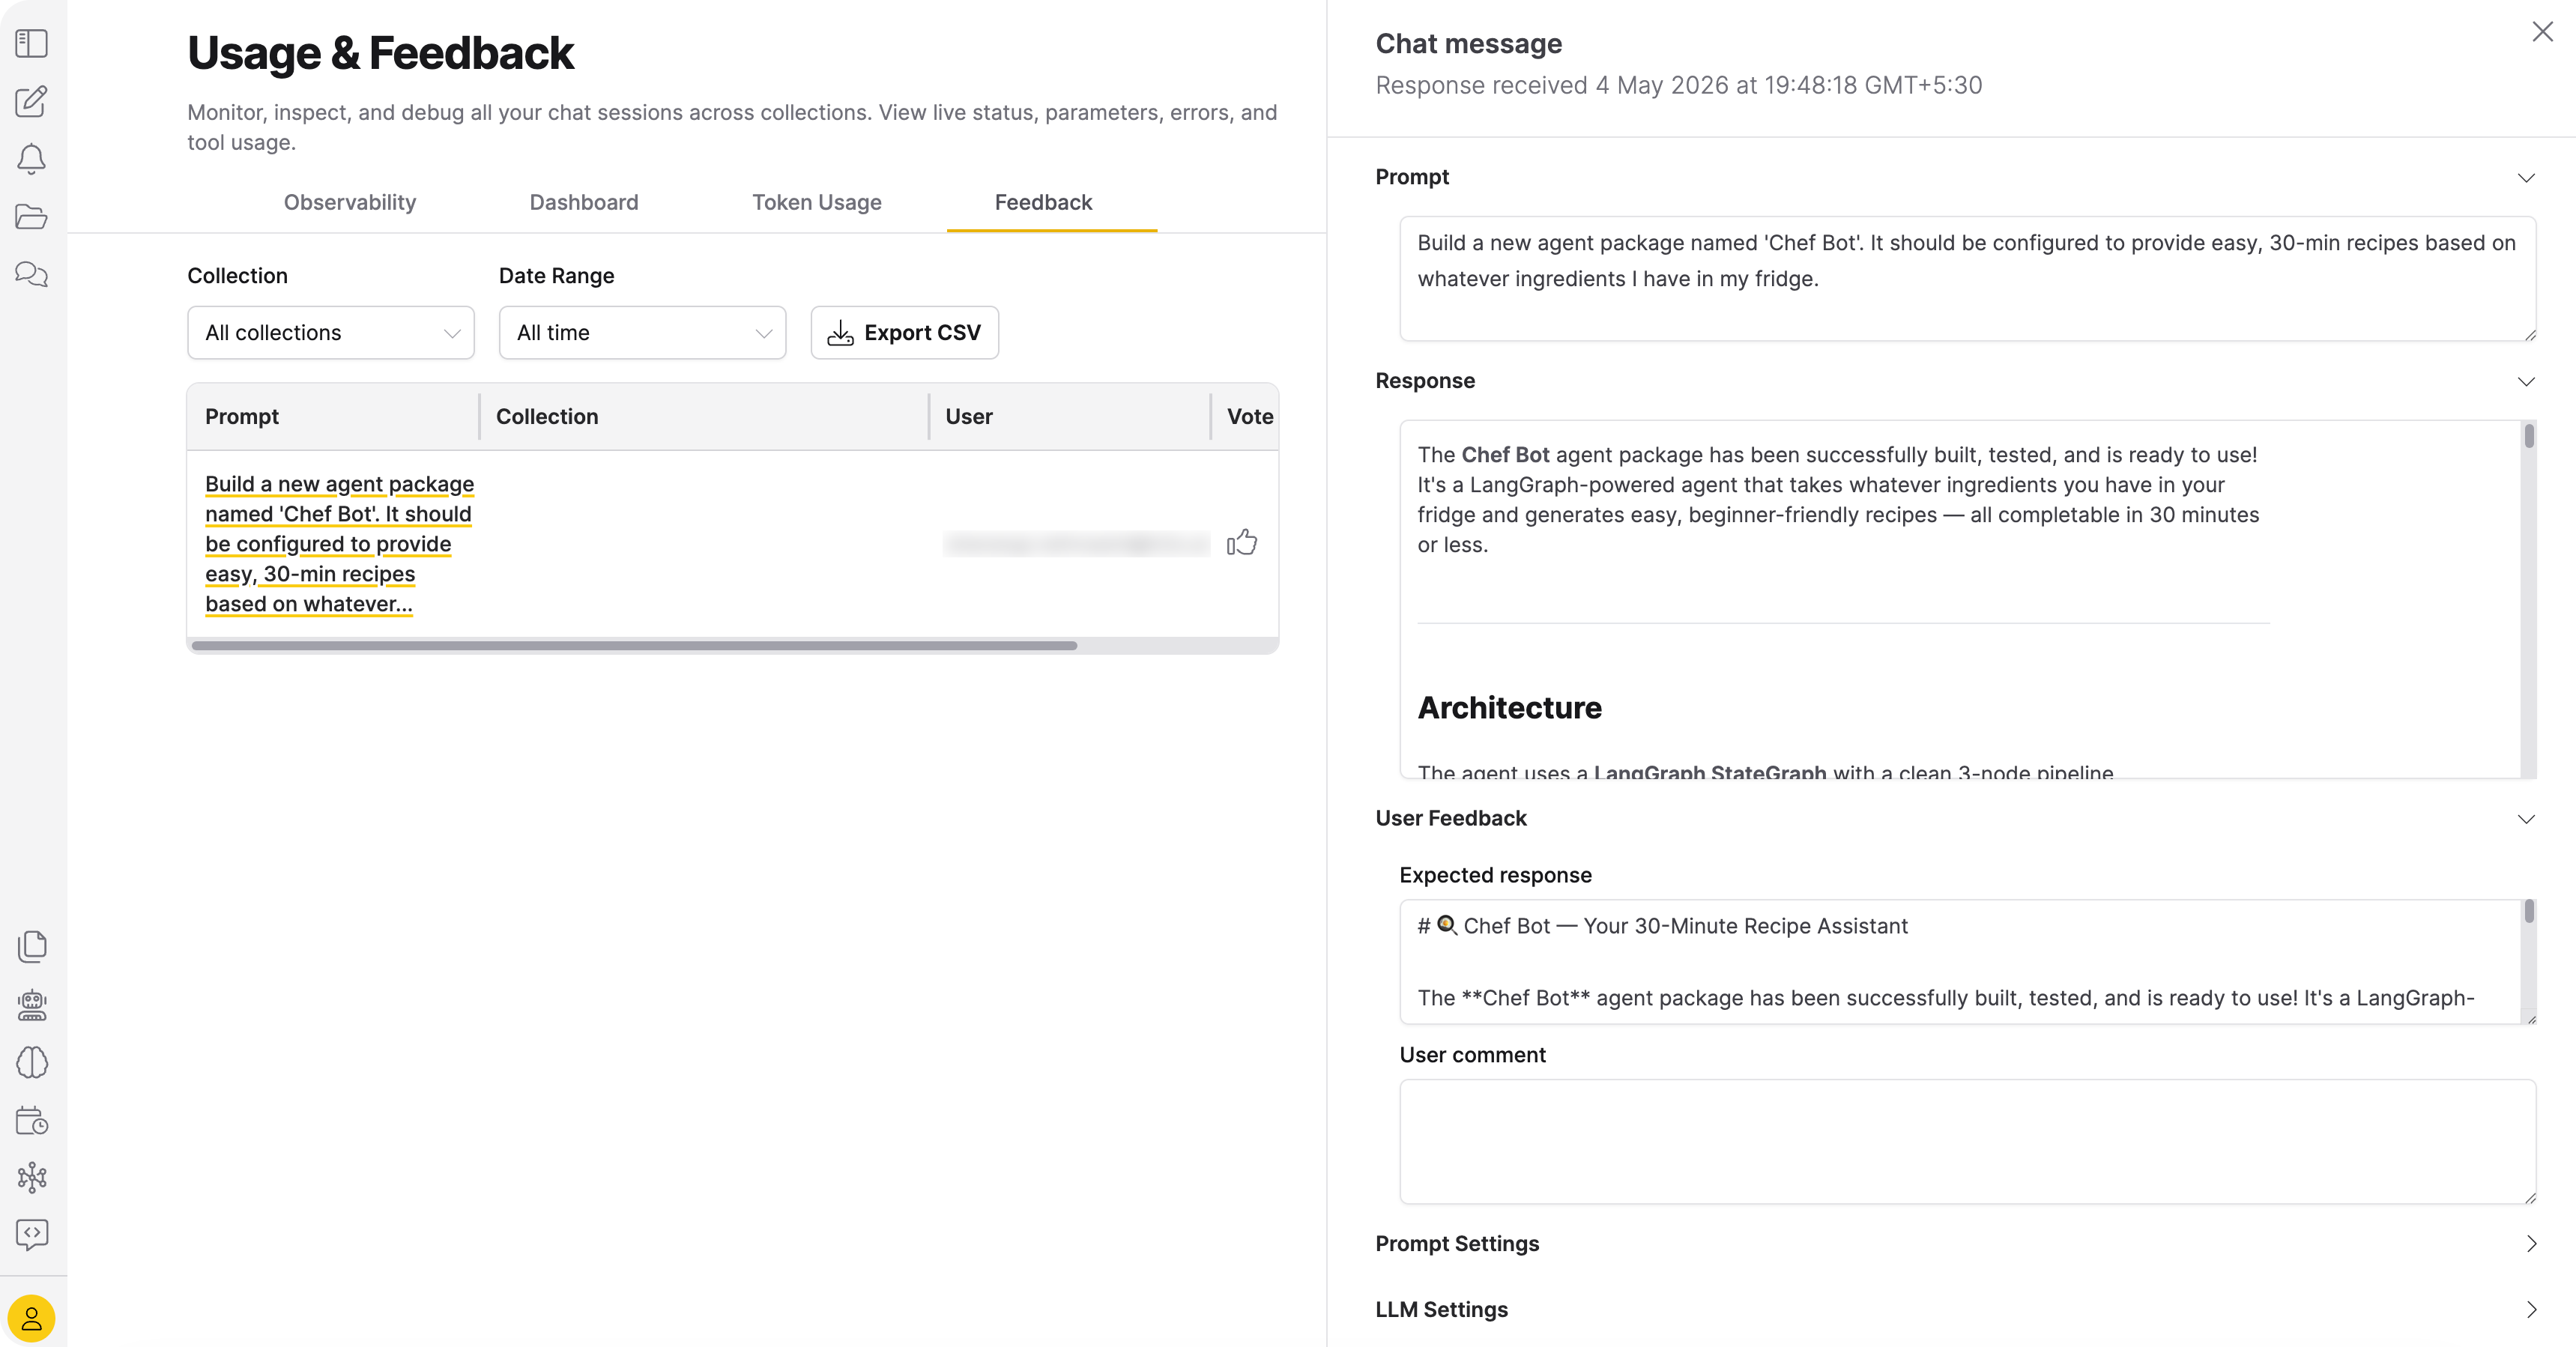The image size is (2576, 1347).
Task: Open the All collections dropdown
Action: click(331, 333)
